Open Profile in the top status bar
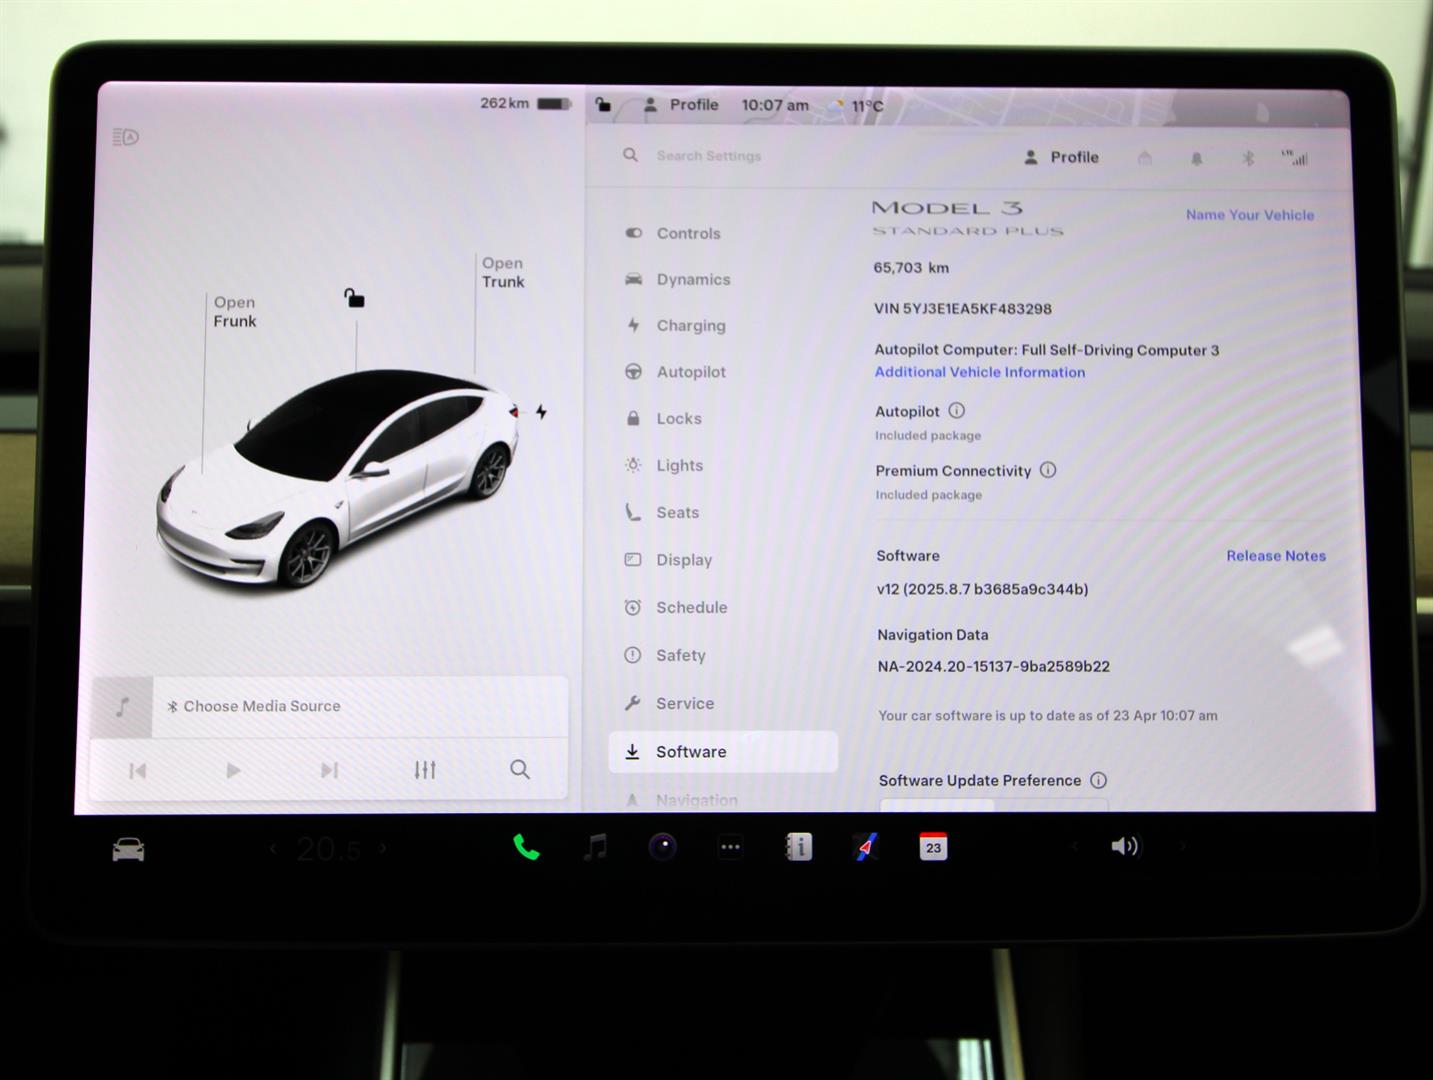Screen dimensions: 1433x1080 (x=681, y=105)
